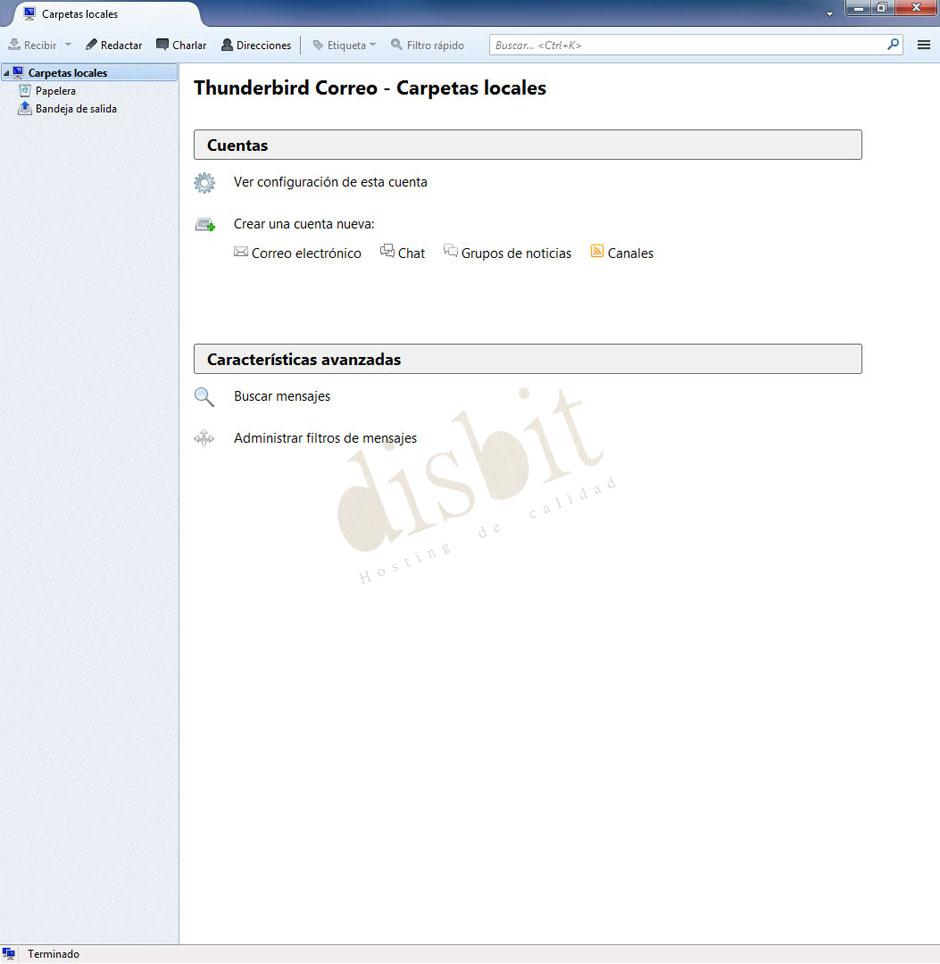Open the Recibir dropdown arrow

(x=68, y=44)
